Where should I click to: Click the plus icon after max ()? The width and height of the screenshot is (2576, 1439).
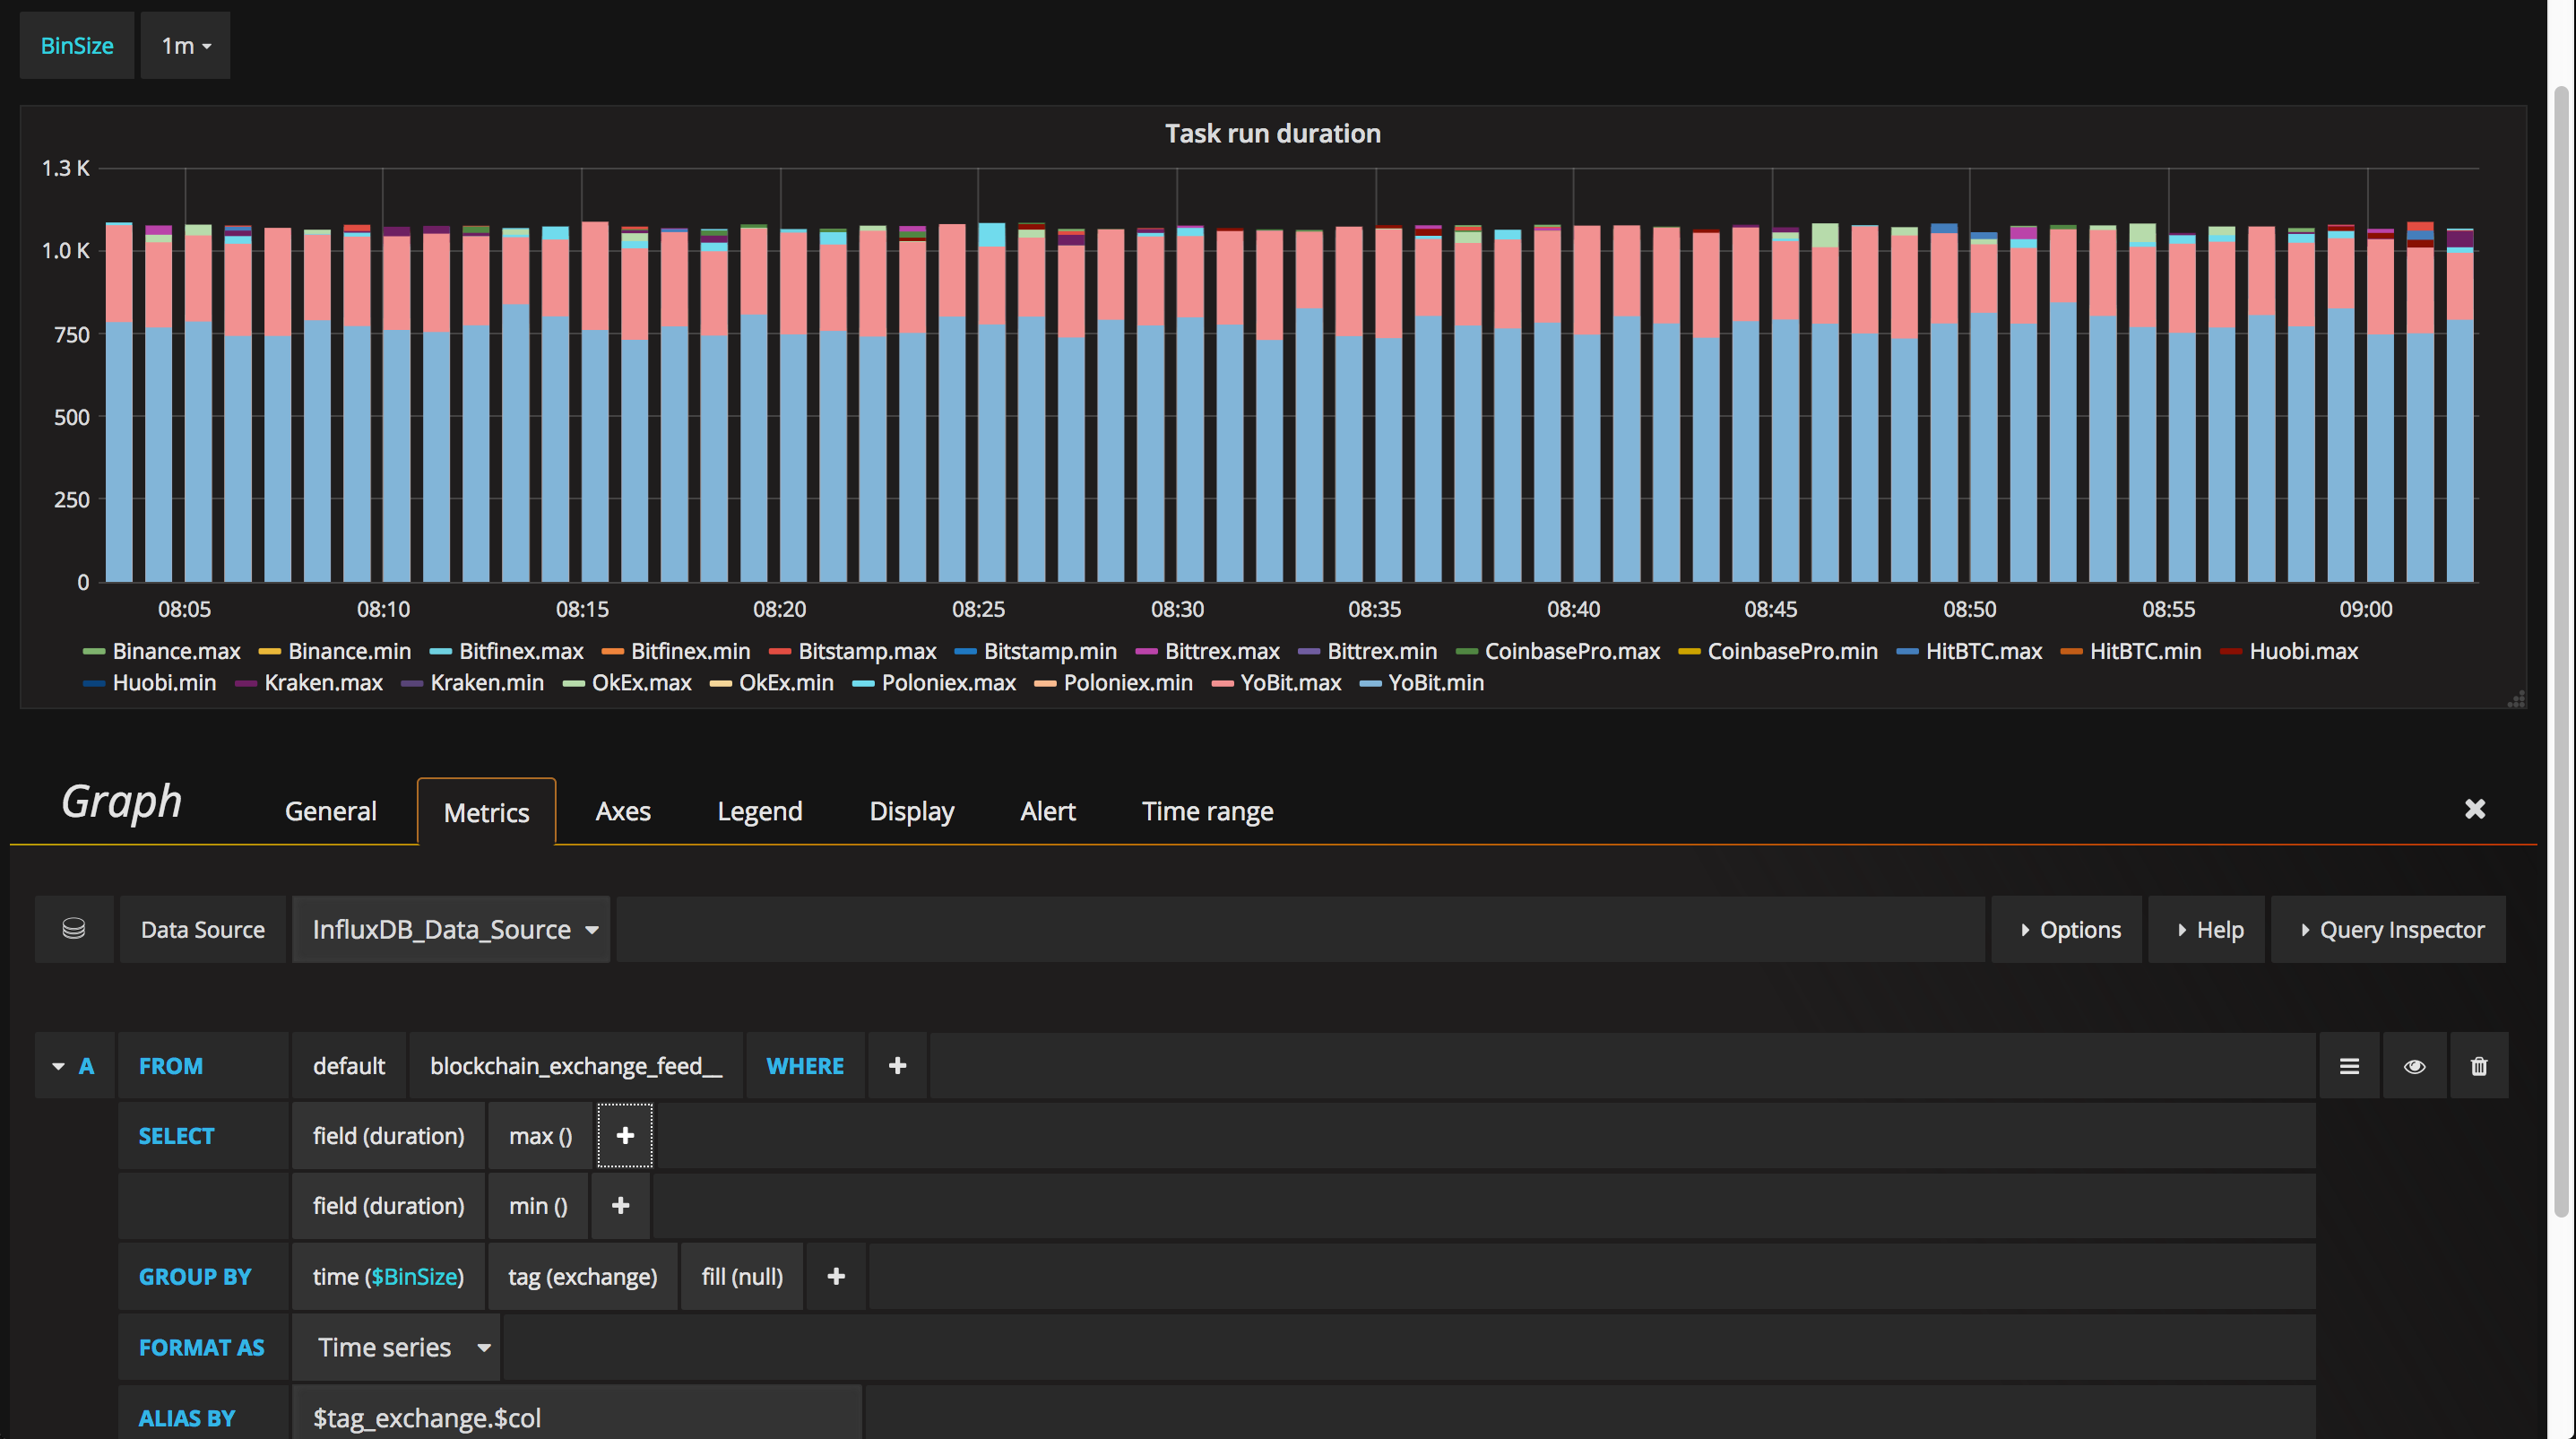(x=625, y=1136)
